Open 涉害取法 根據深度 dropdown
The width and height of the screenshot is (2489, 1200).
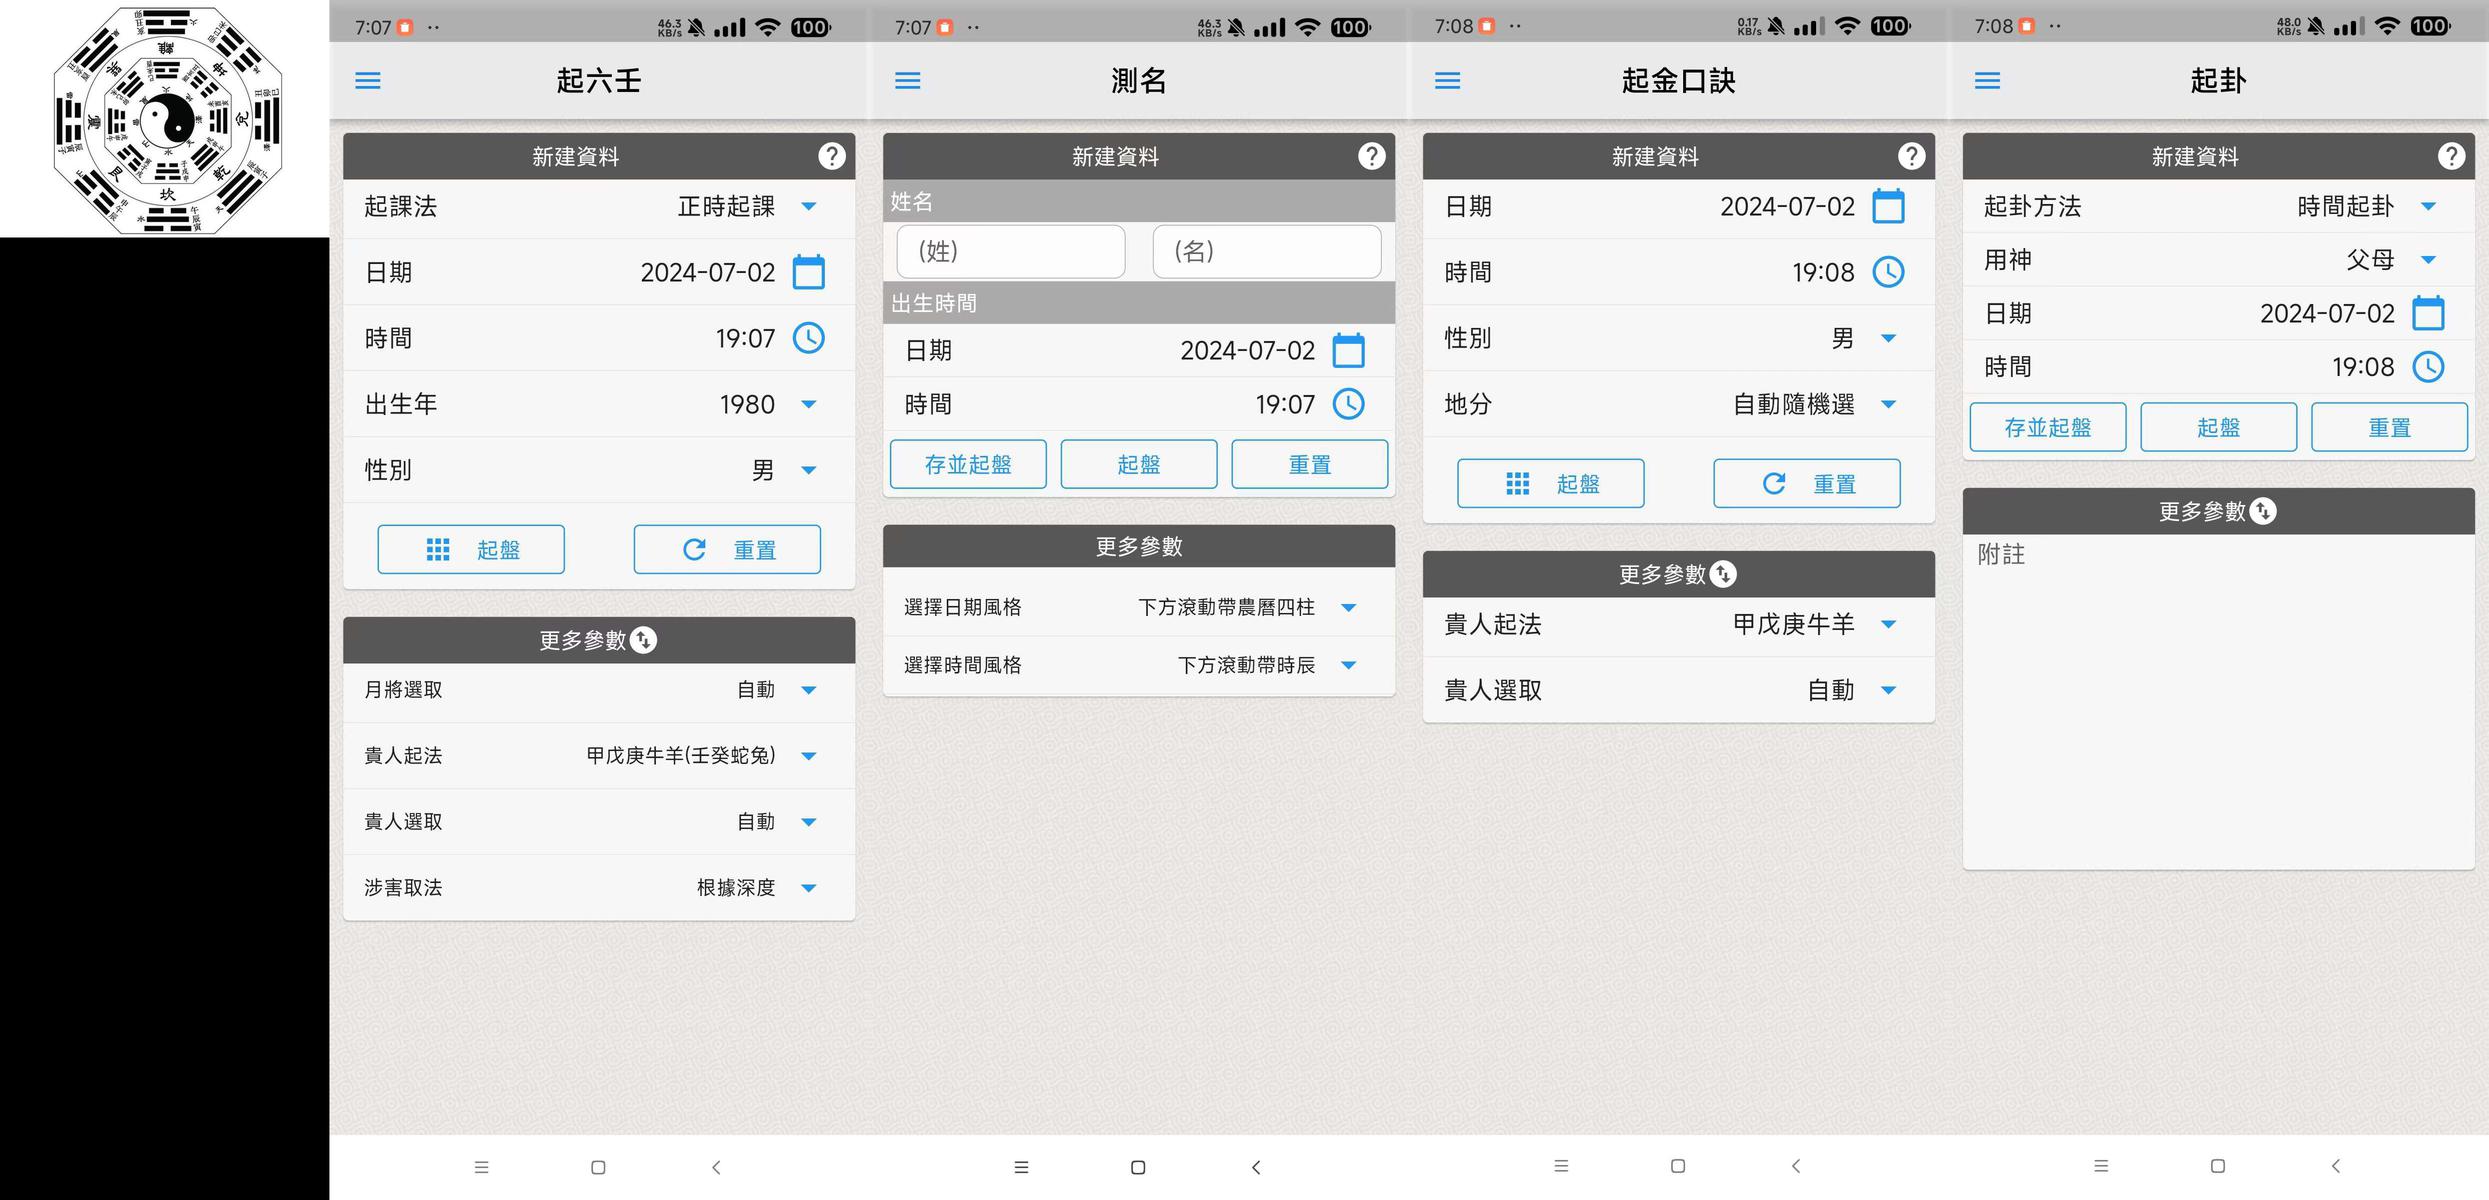pyautogui.click(x=808, y=888)
